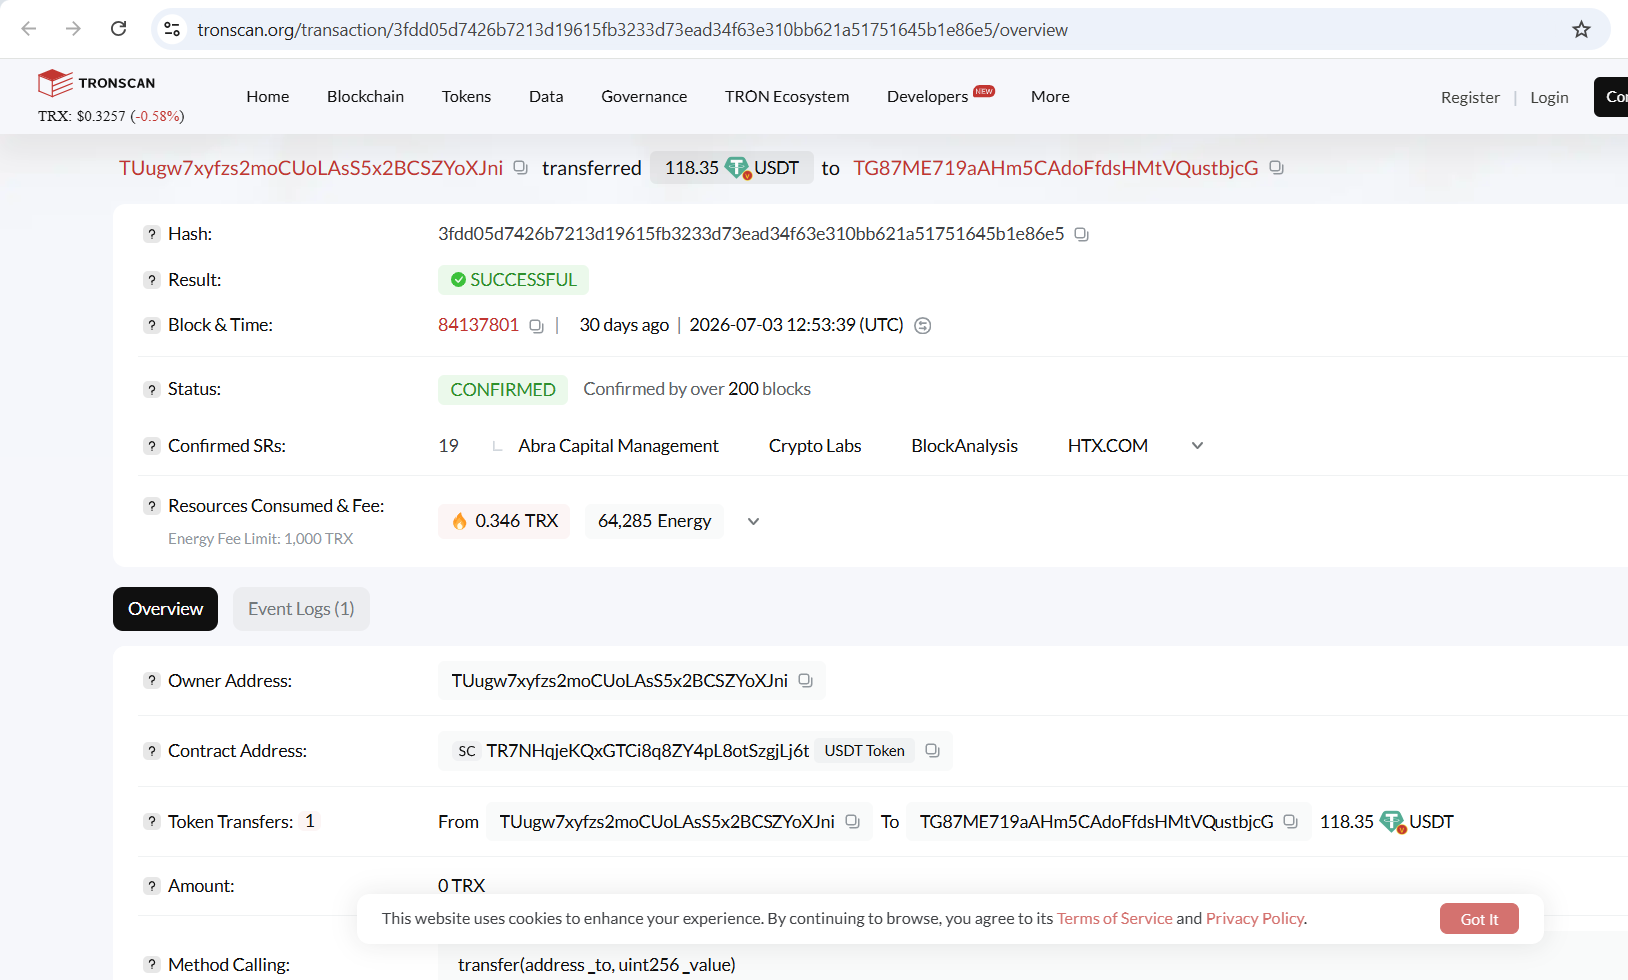
Task: Copy the recipient address in the header
Action: (x=1276, y=167)
